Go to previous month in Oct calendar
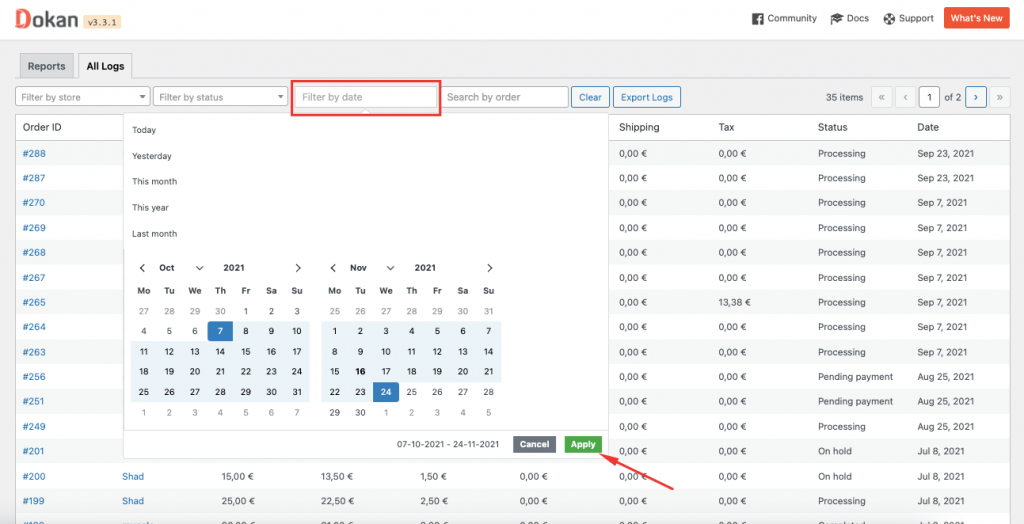The height and width of the screenshot is (524, 1024). coord(142,268)
